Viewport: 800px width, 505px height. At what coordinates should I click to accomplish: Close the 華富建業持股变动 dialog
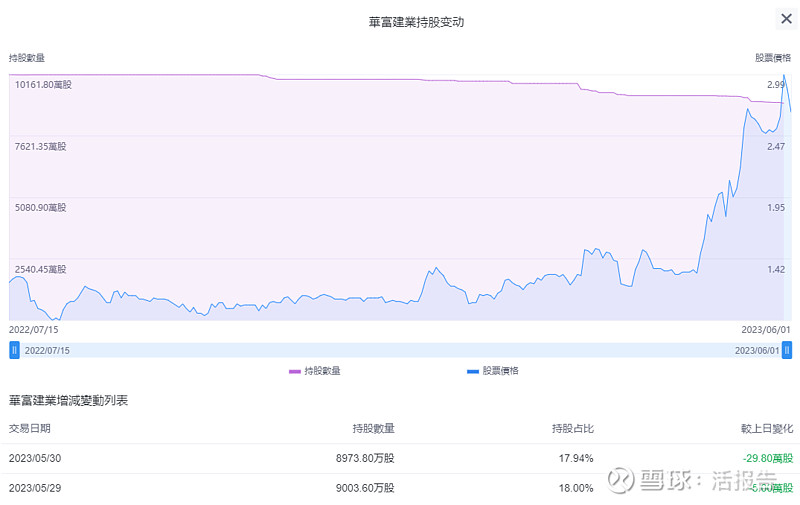tap(786, 19)
